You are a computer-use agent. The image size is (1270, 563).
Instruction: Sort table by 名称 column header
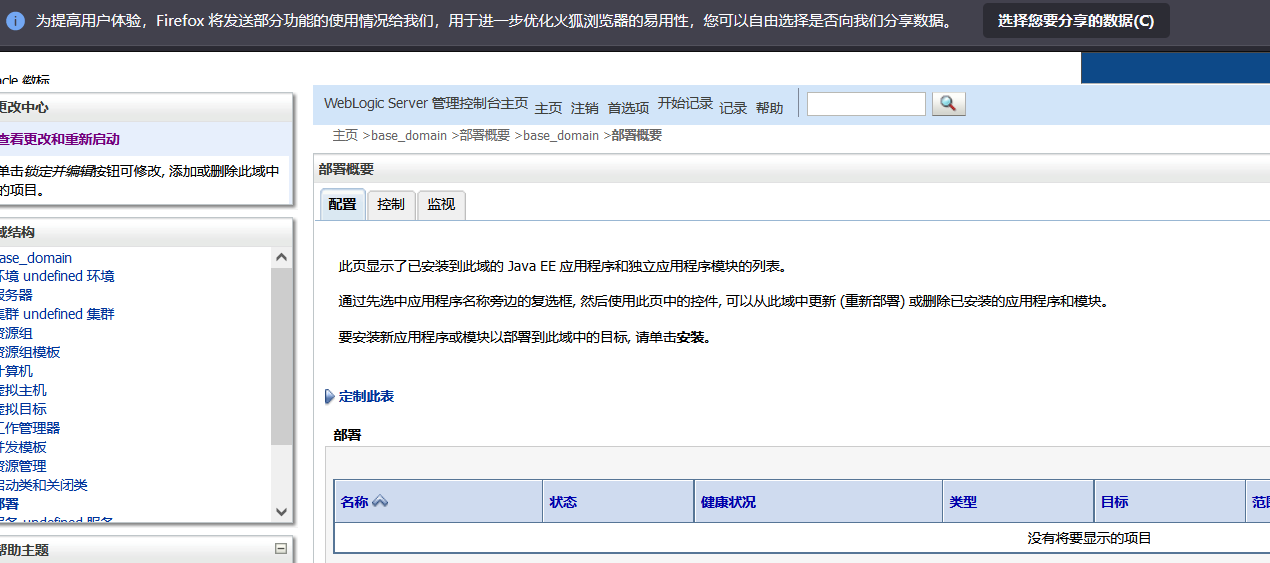[354, 502]
